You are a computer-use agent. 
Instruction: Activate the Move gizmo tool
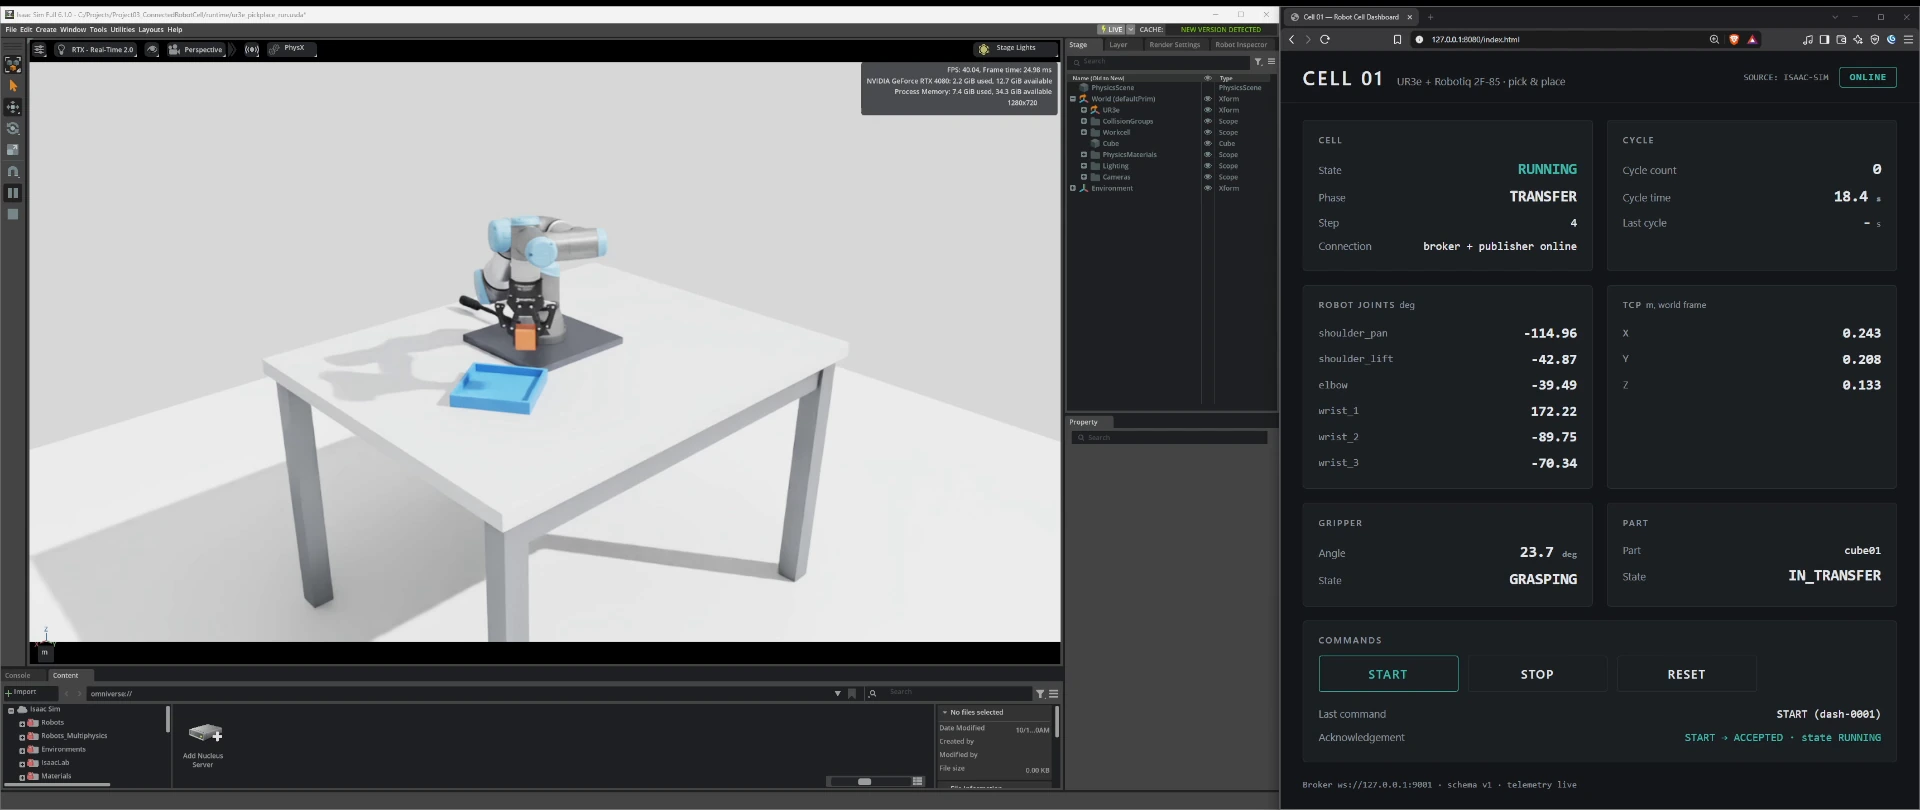coord(13,107)
